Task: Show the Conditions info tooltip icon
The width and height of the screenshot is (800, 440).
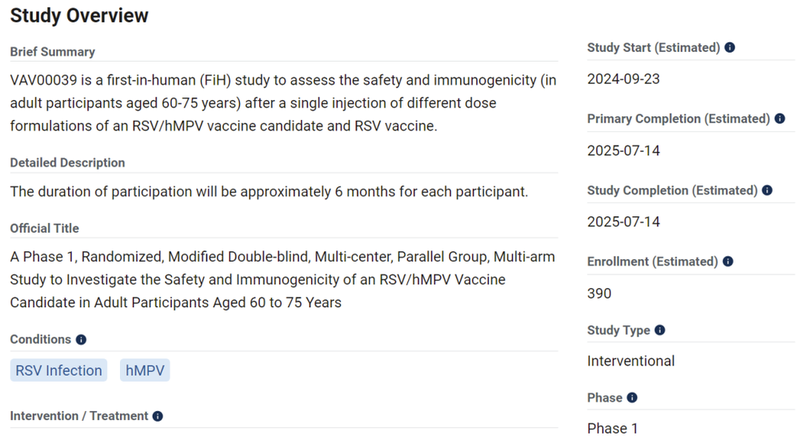Action: [81, 340]
